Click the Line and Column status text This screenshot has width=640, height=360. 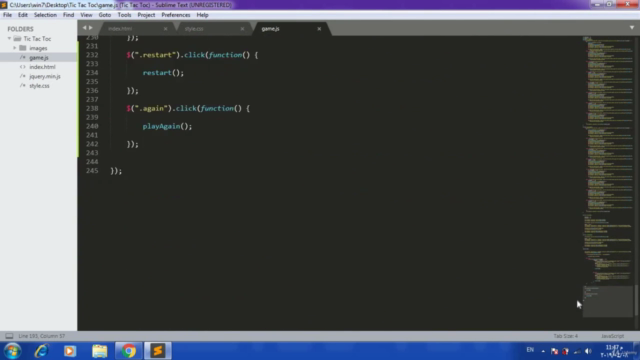pos(42,336)
